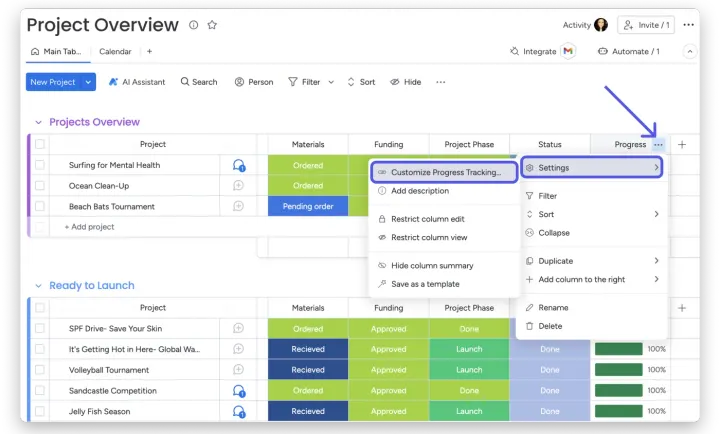This screenshot has height=434, width=720.
Task: Open the Settings submenu
Action: (x=592, y=168)
